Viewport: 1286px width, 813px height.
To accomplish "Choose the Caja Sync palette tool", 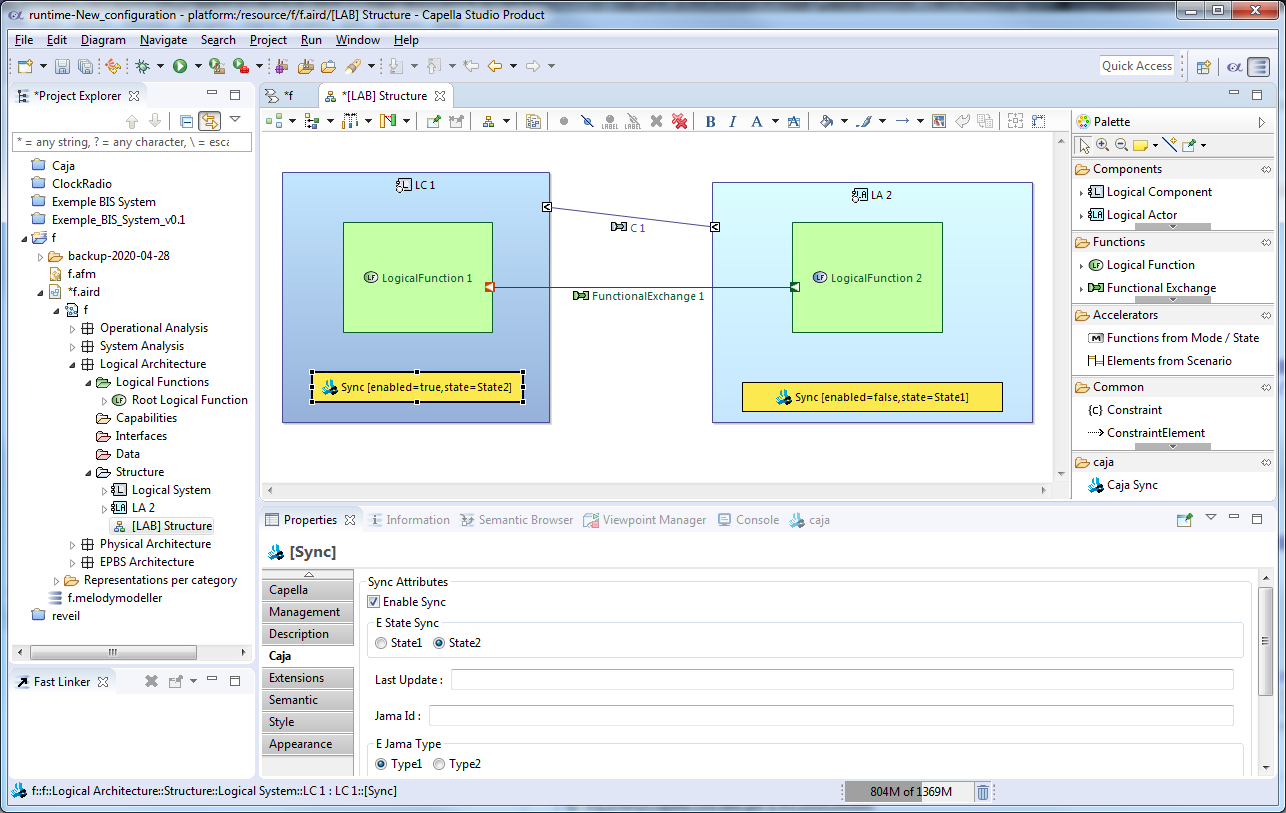I will [x=1122, y=485].
